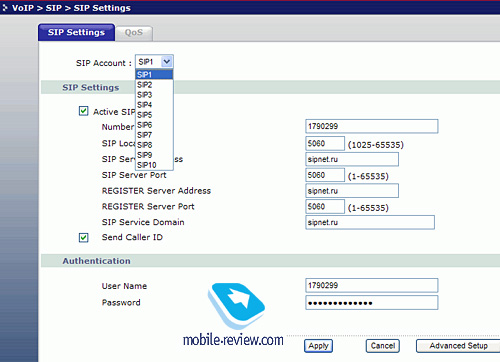Click the Cancel button
500x362 pixels.
[383, 346]
